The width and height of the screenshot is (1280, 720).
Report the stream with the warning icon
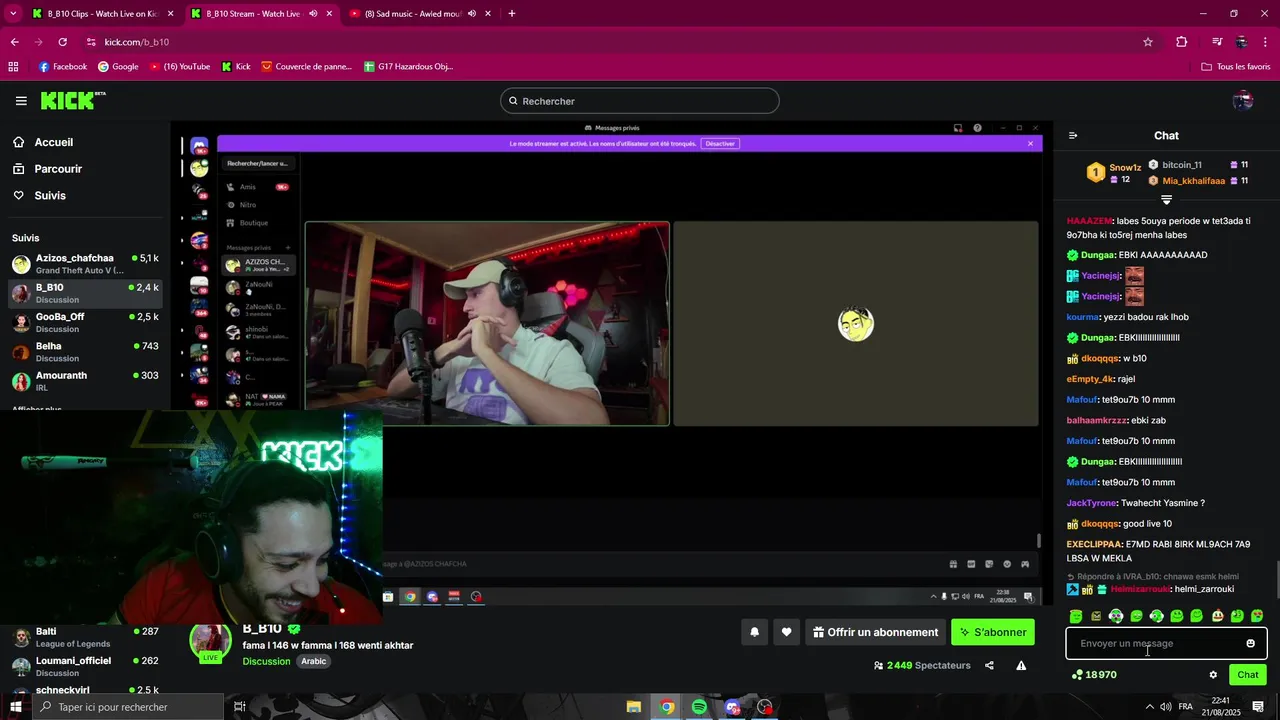1021,665
